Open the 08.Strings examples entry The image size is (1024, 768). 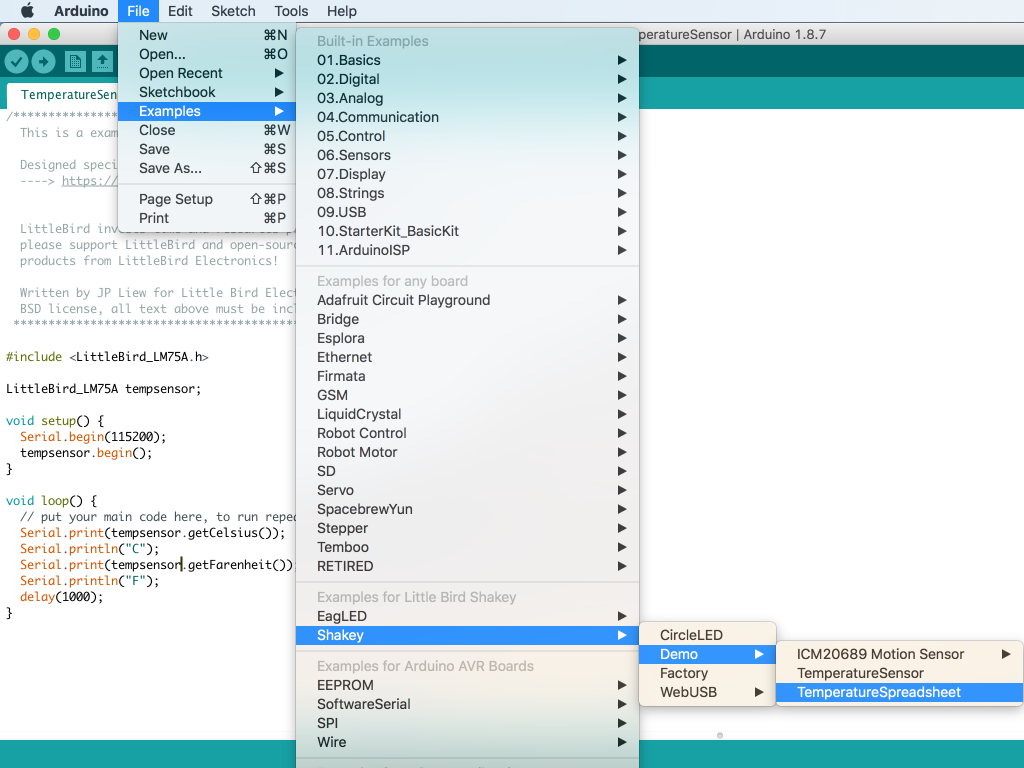468,193
